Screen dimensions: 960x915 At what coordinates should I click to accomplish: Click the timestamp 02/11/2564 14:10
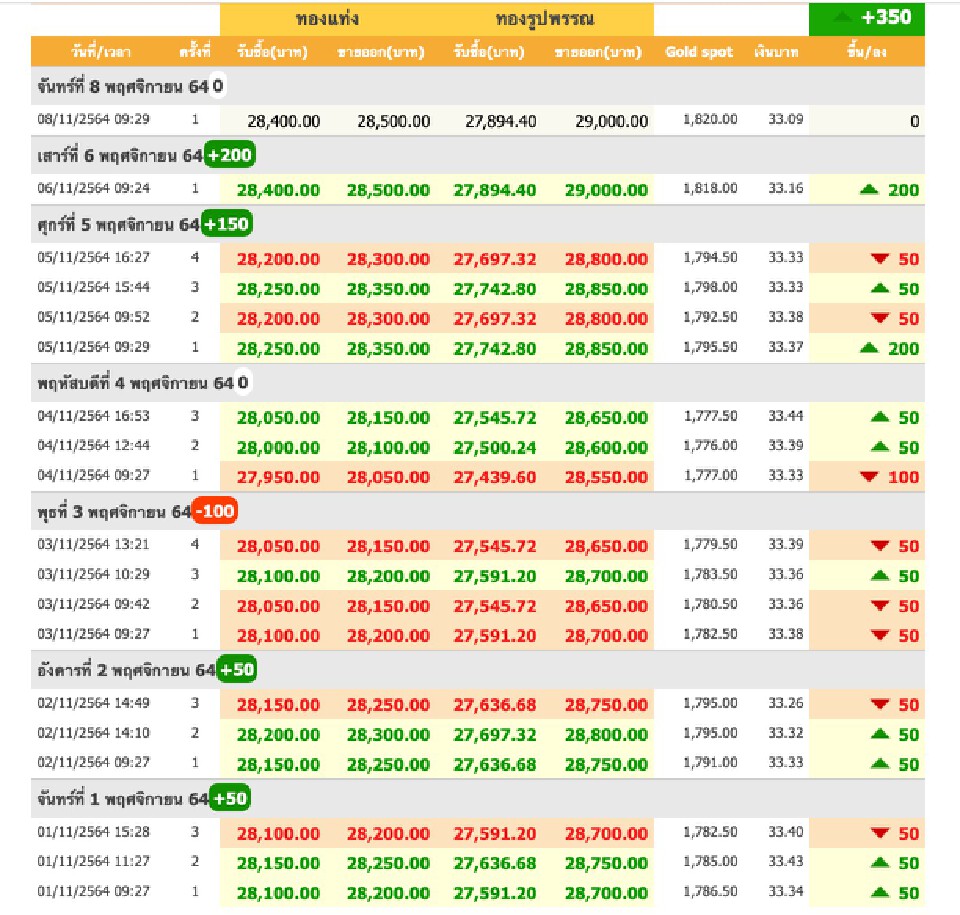click(x=93, y=732)
